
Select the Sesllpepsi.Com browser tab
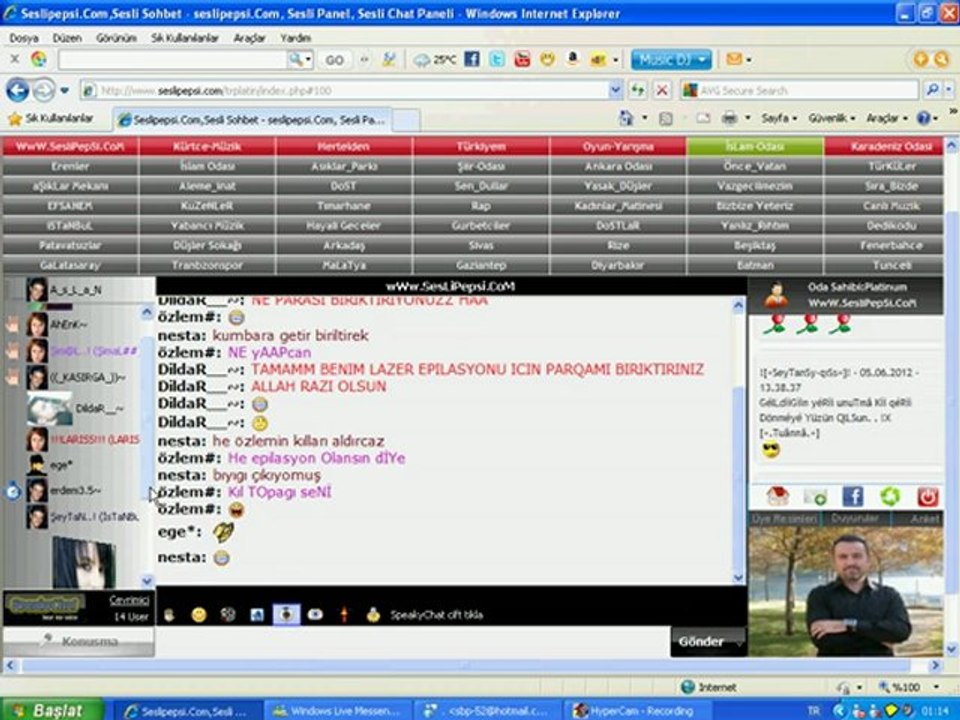(252, 120)
